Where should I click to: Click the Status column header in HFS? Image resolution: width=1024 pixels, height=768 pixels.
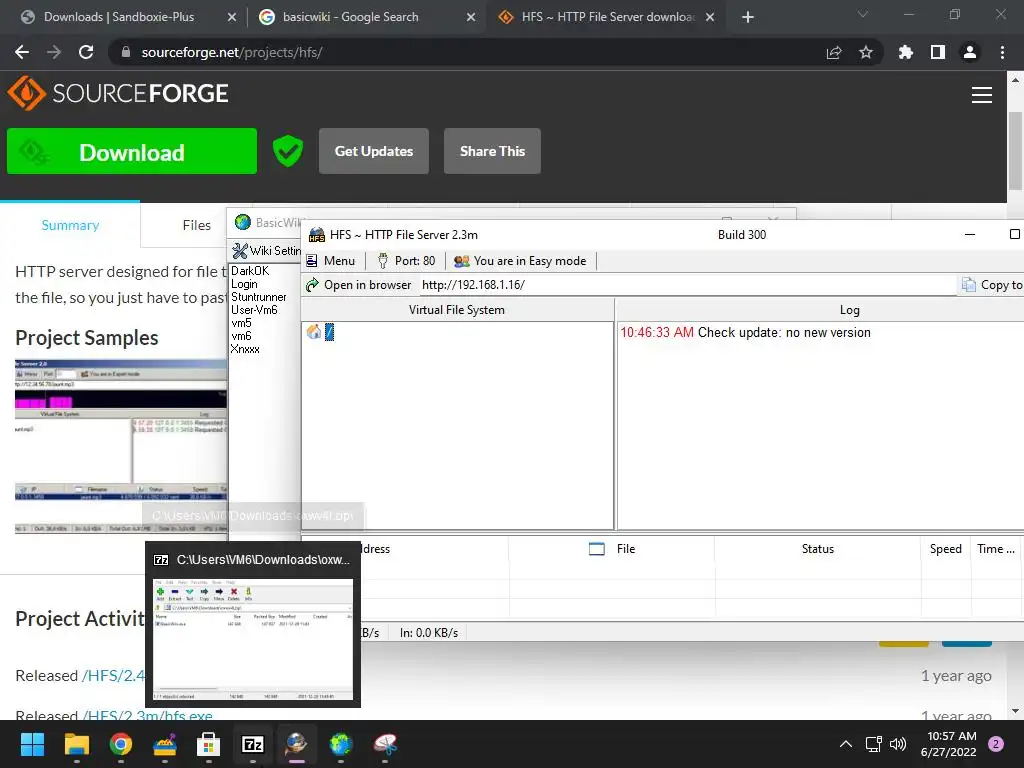[818, 549]
